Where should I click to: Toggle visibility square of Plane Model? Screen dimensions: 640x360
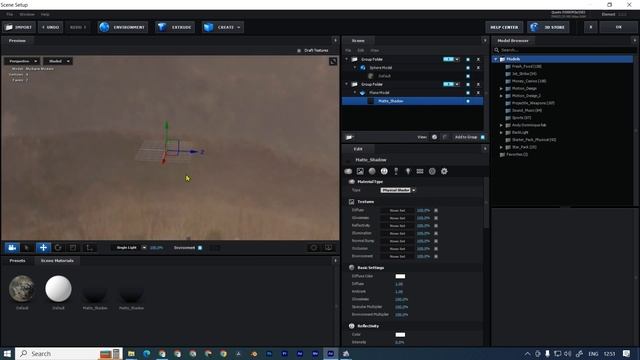tap(468, 93)
